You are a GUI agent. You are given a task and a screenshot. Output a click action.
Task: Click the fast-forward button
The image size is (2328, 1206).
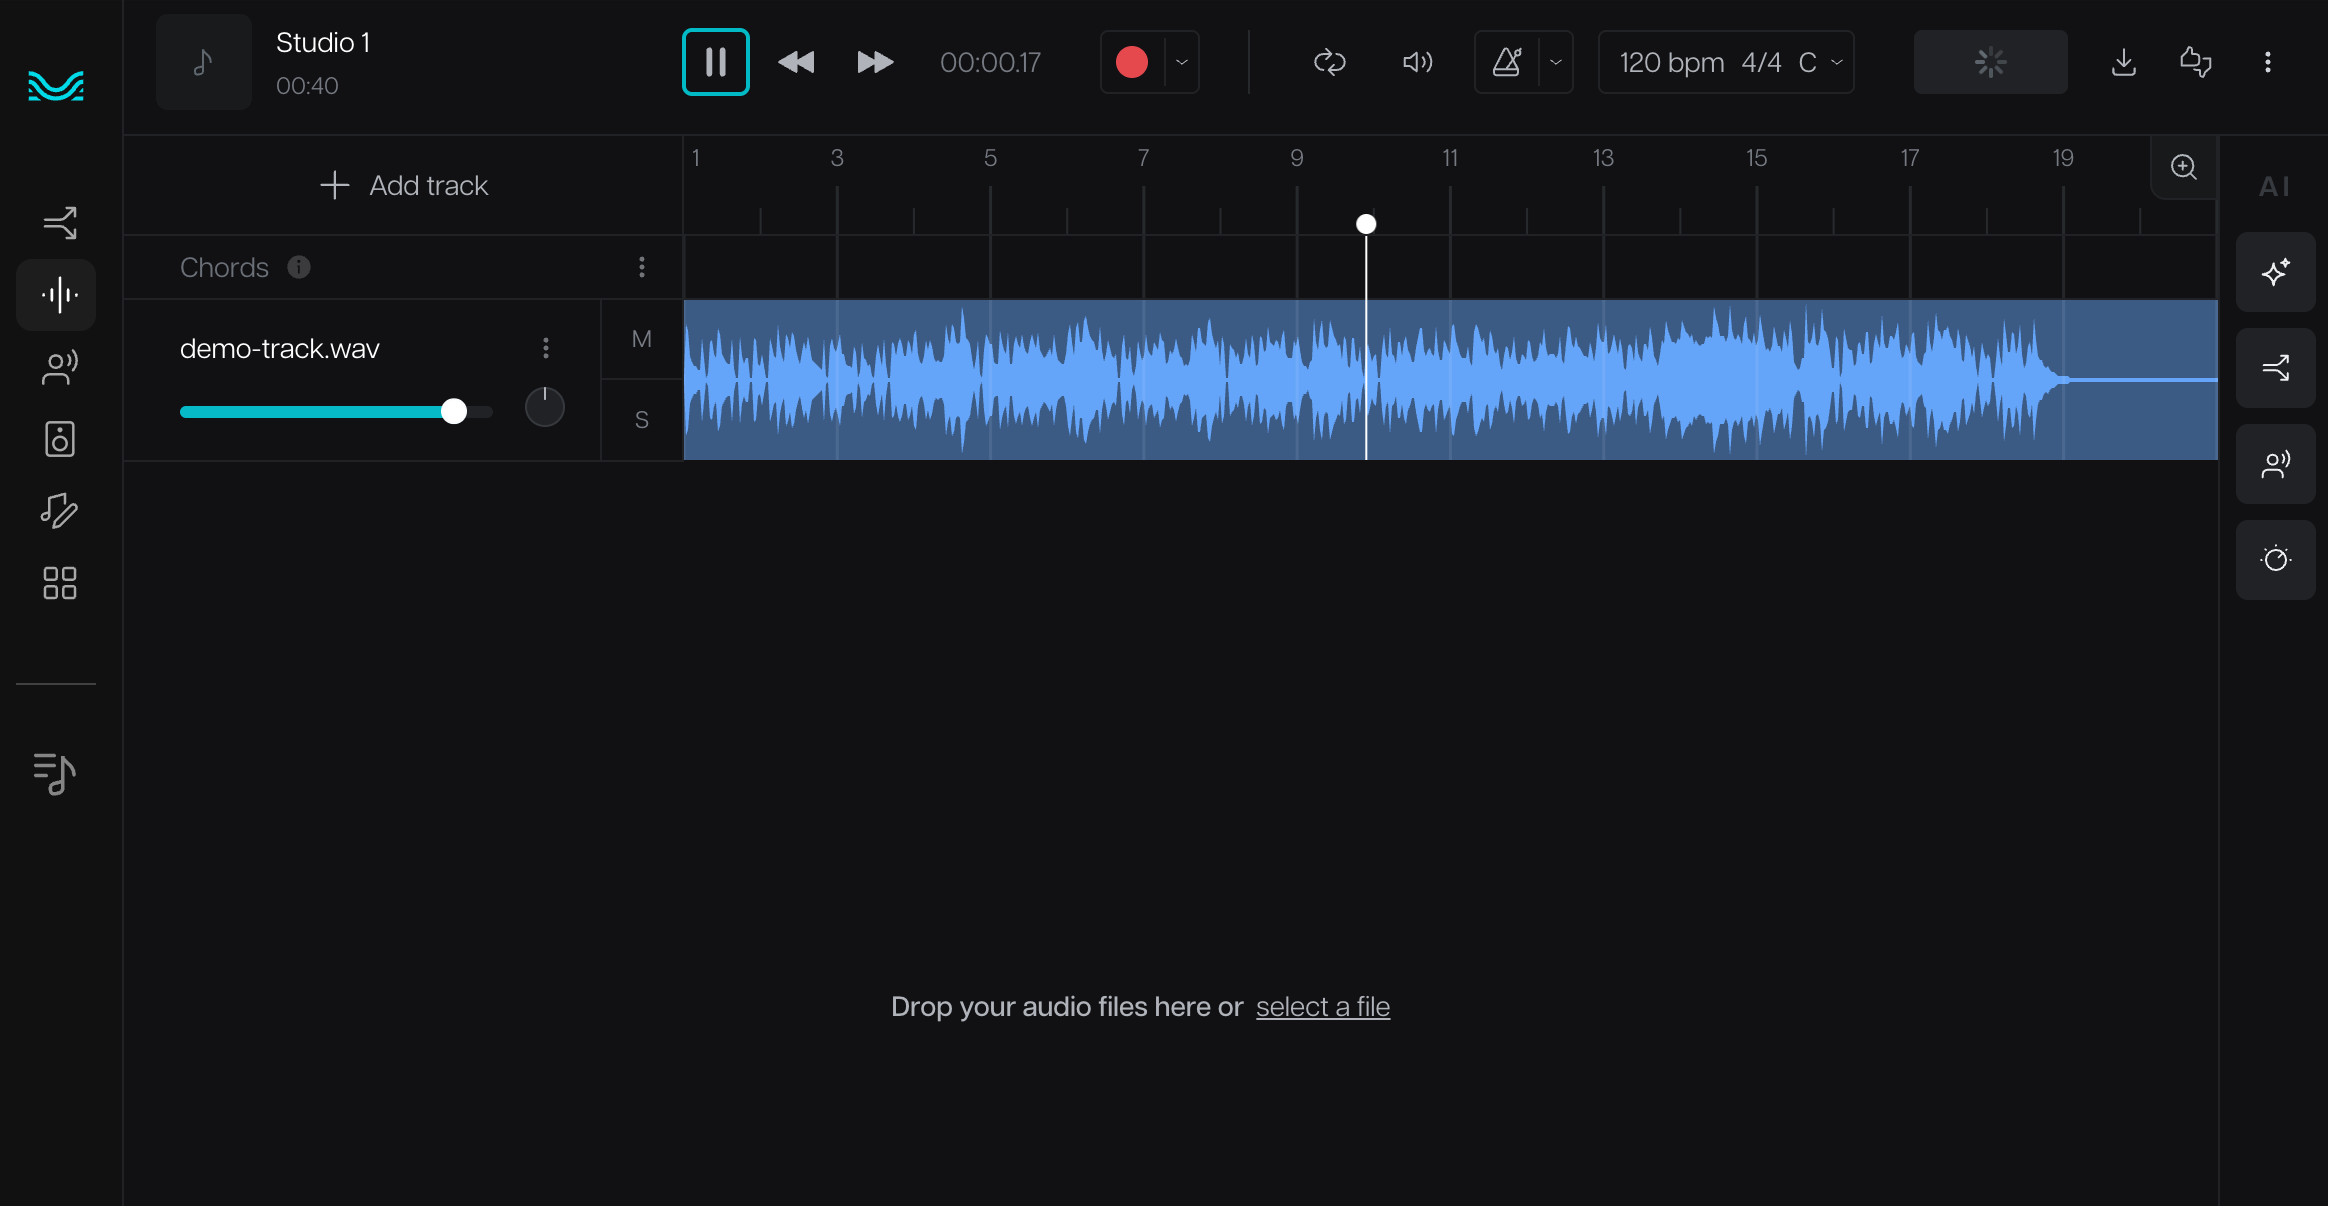875,62
